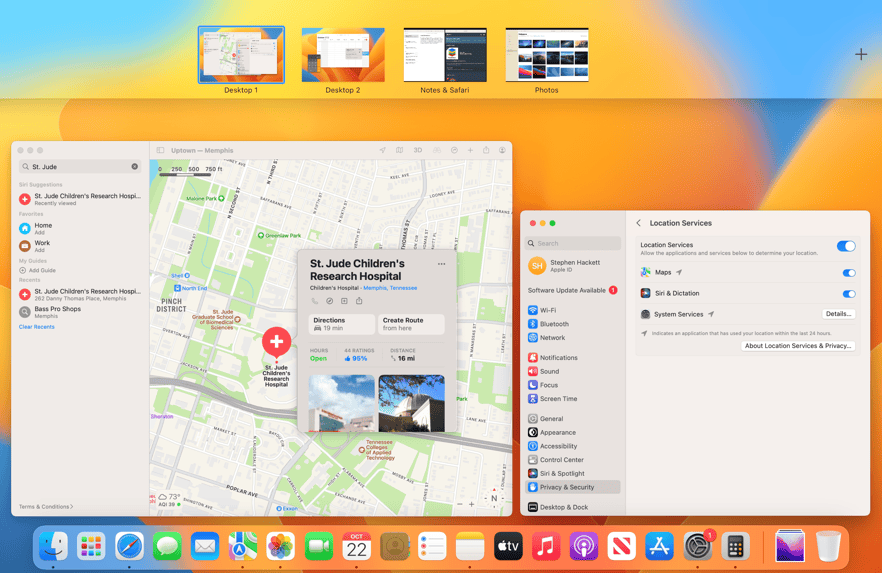Click the share icon in Maps toolbar
The height and width of the screenshot is (573, 882).
coord(486,150)
